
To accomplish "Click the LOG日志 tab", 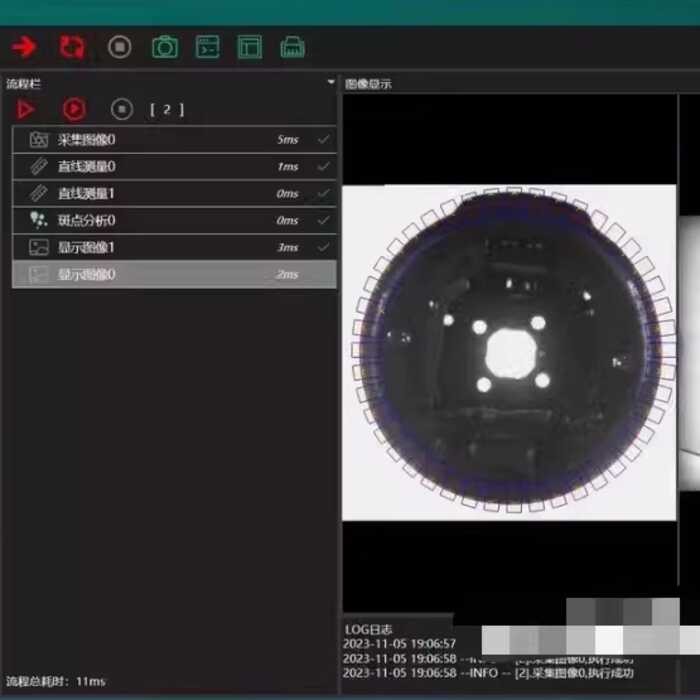I will (369, 629).
